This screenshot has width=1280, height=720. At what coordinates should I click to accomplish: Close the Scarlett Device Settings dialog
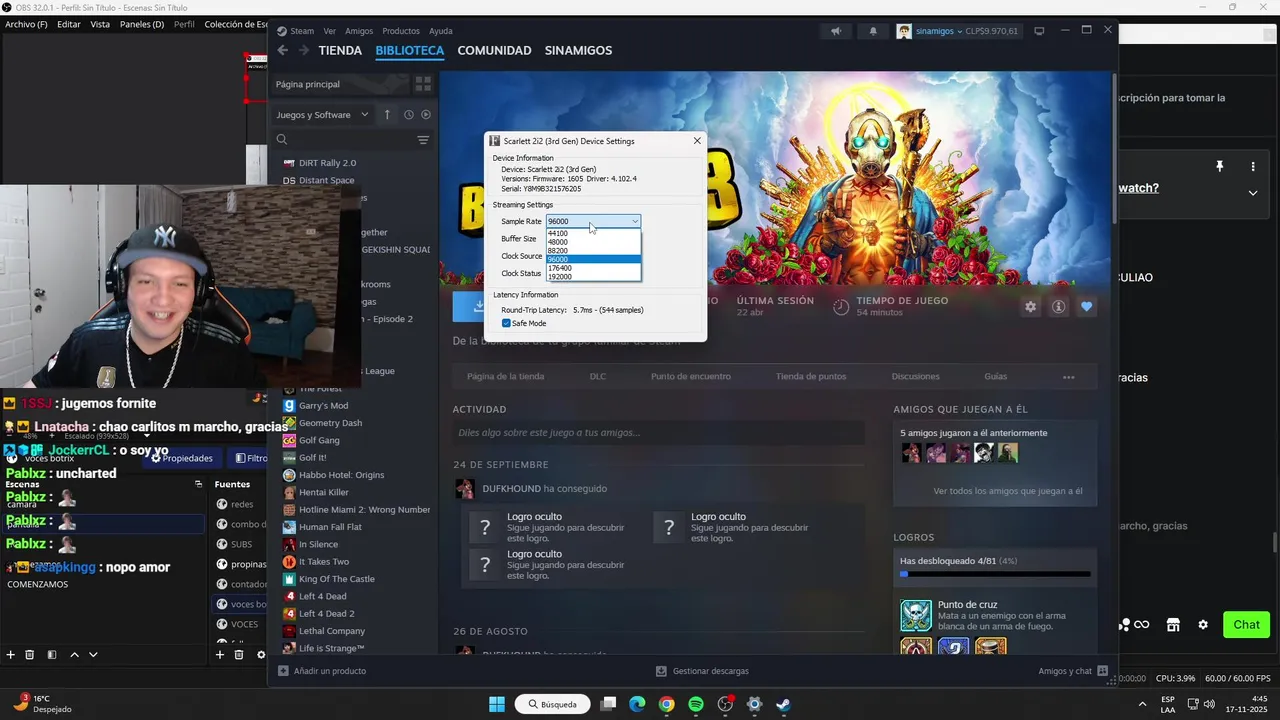point(697,141)
